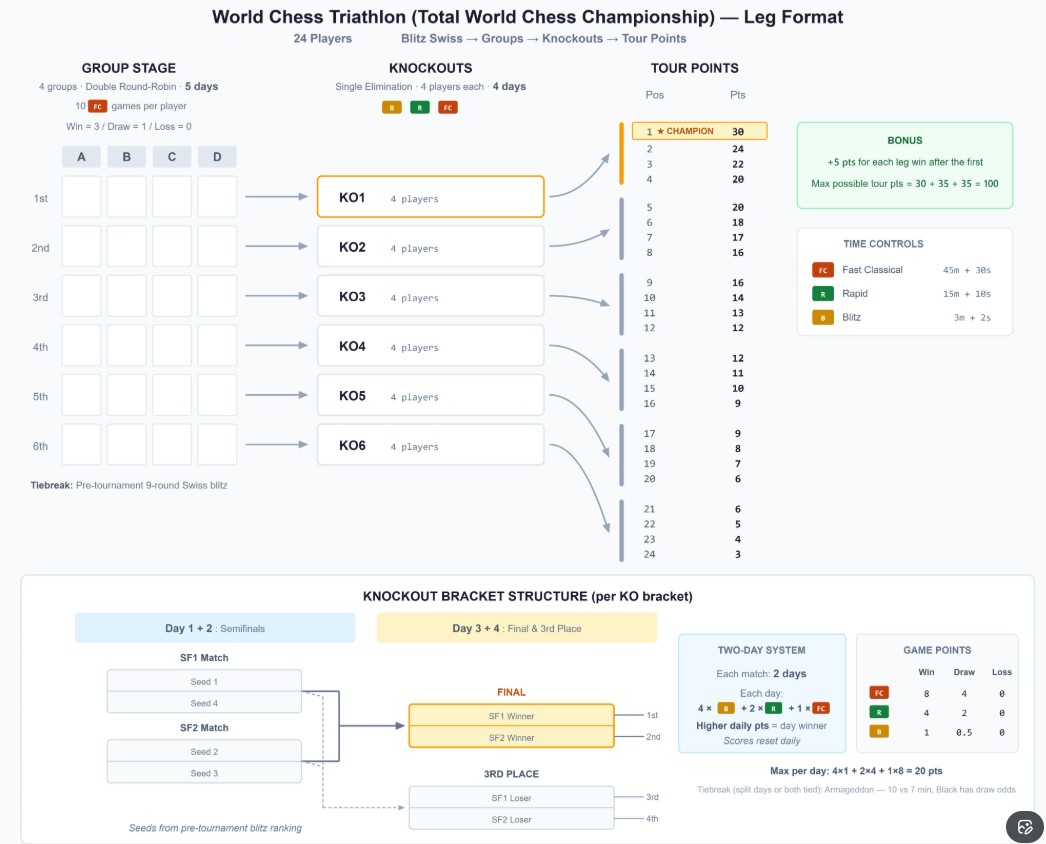Select the highlighted KO1 bracket box

(x=430, y=197)
